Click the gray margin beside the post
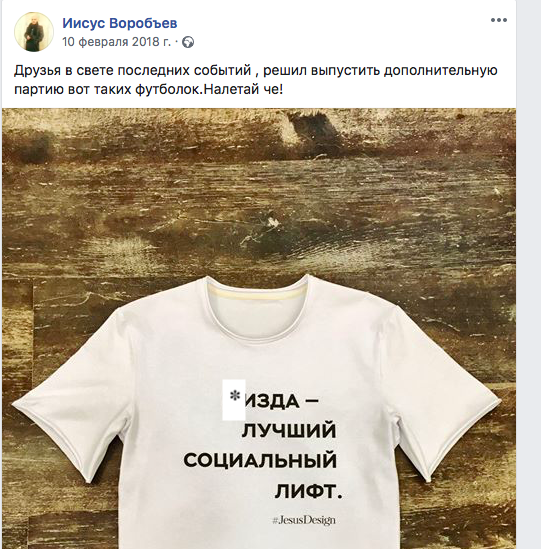 [528, 274]
